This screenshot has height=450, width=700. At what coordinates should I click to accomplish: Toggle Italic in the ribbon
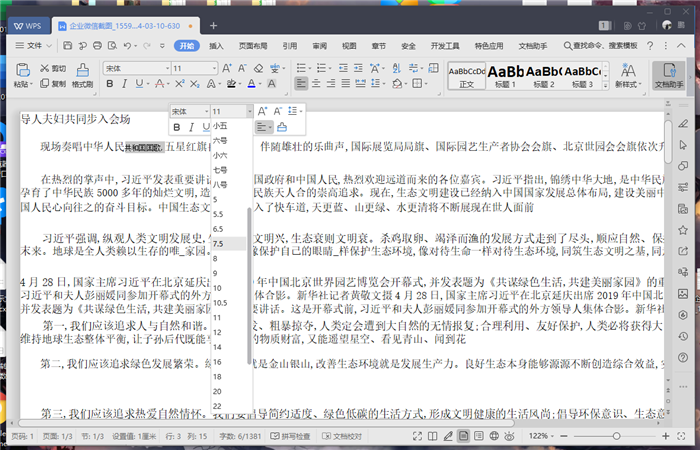point(125,83)
